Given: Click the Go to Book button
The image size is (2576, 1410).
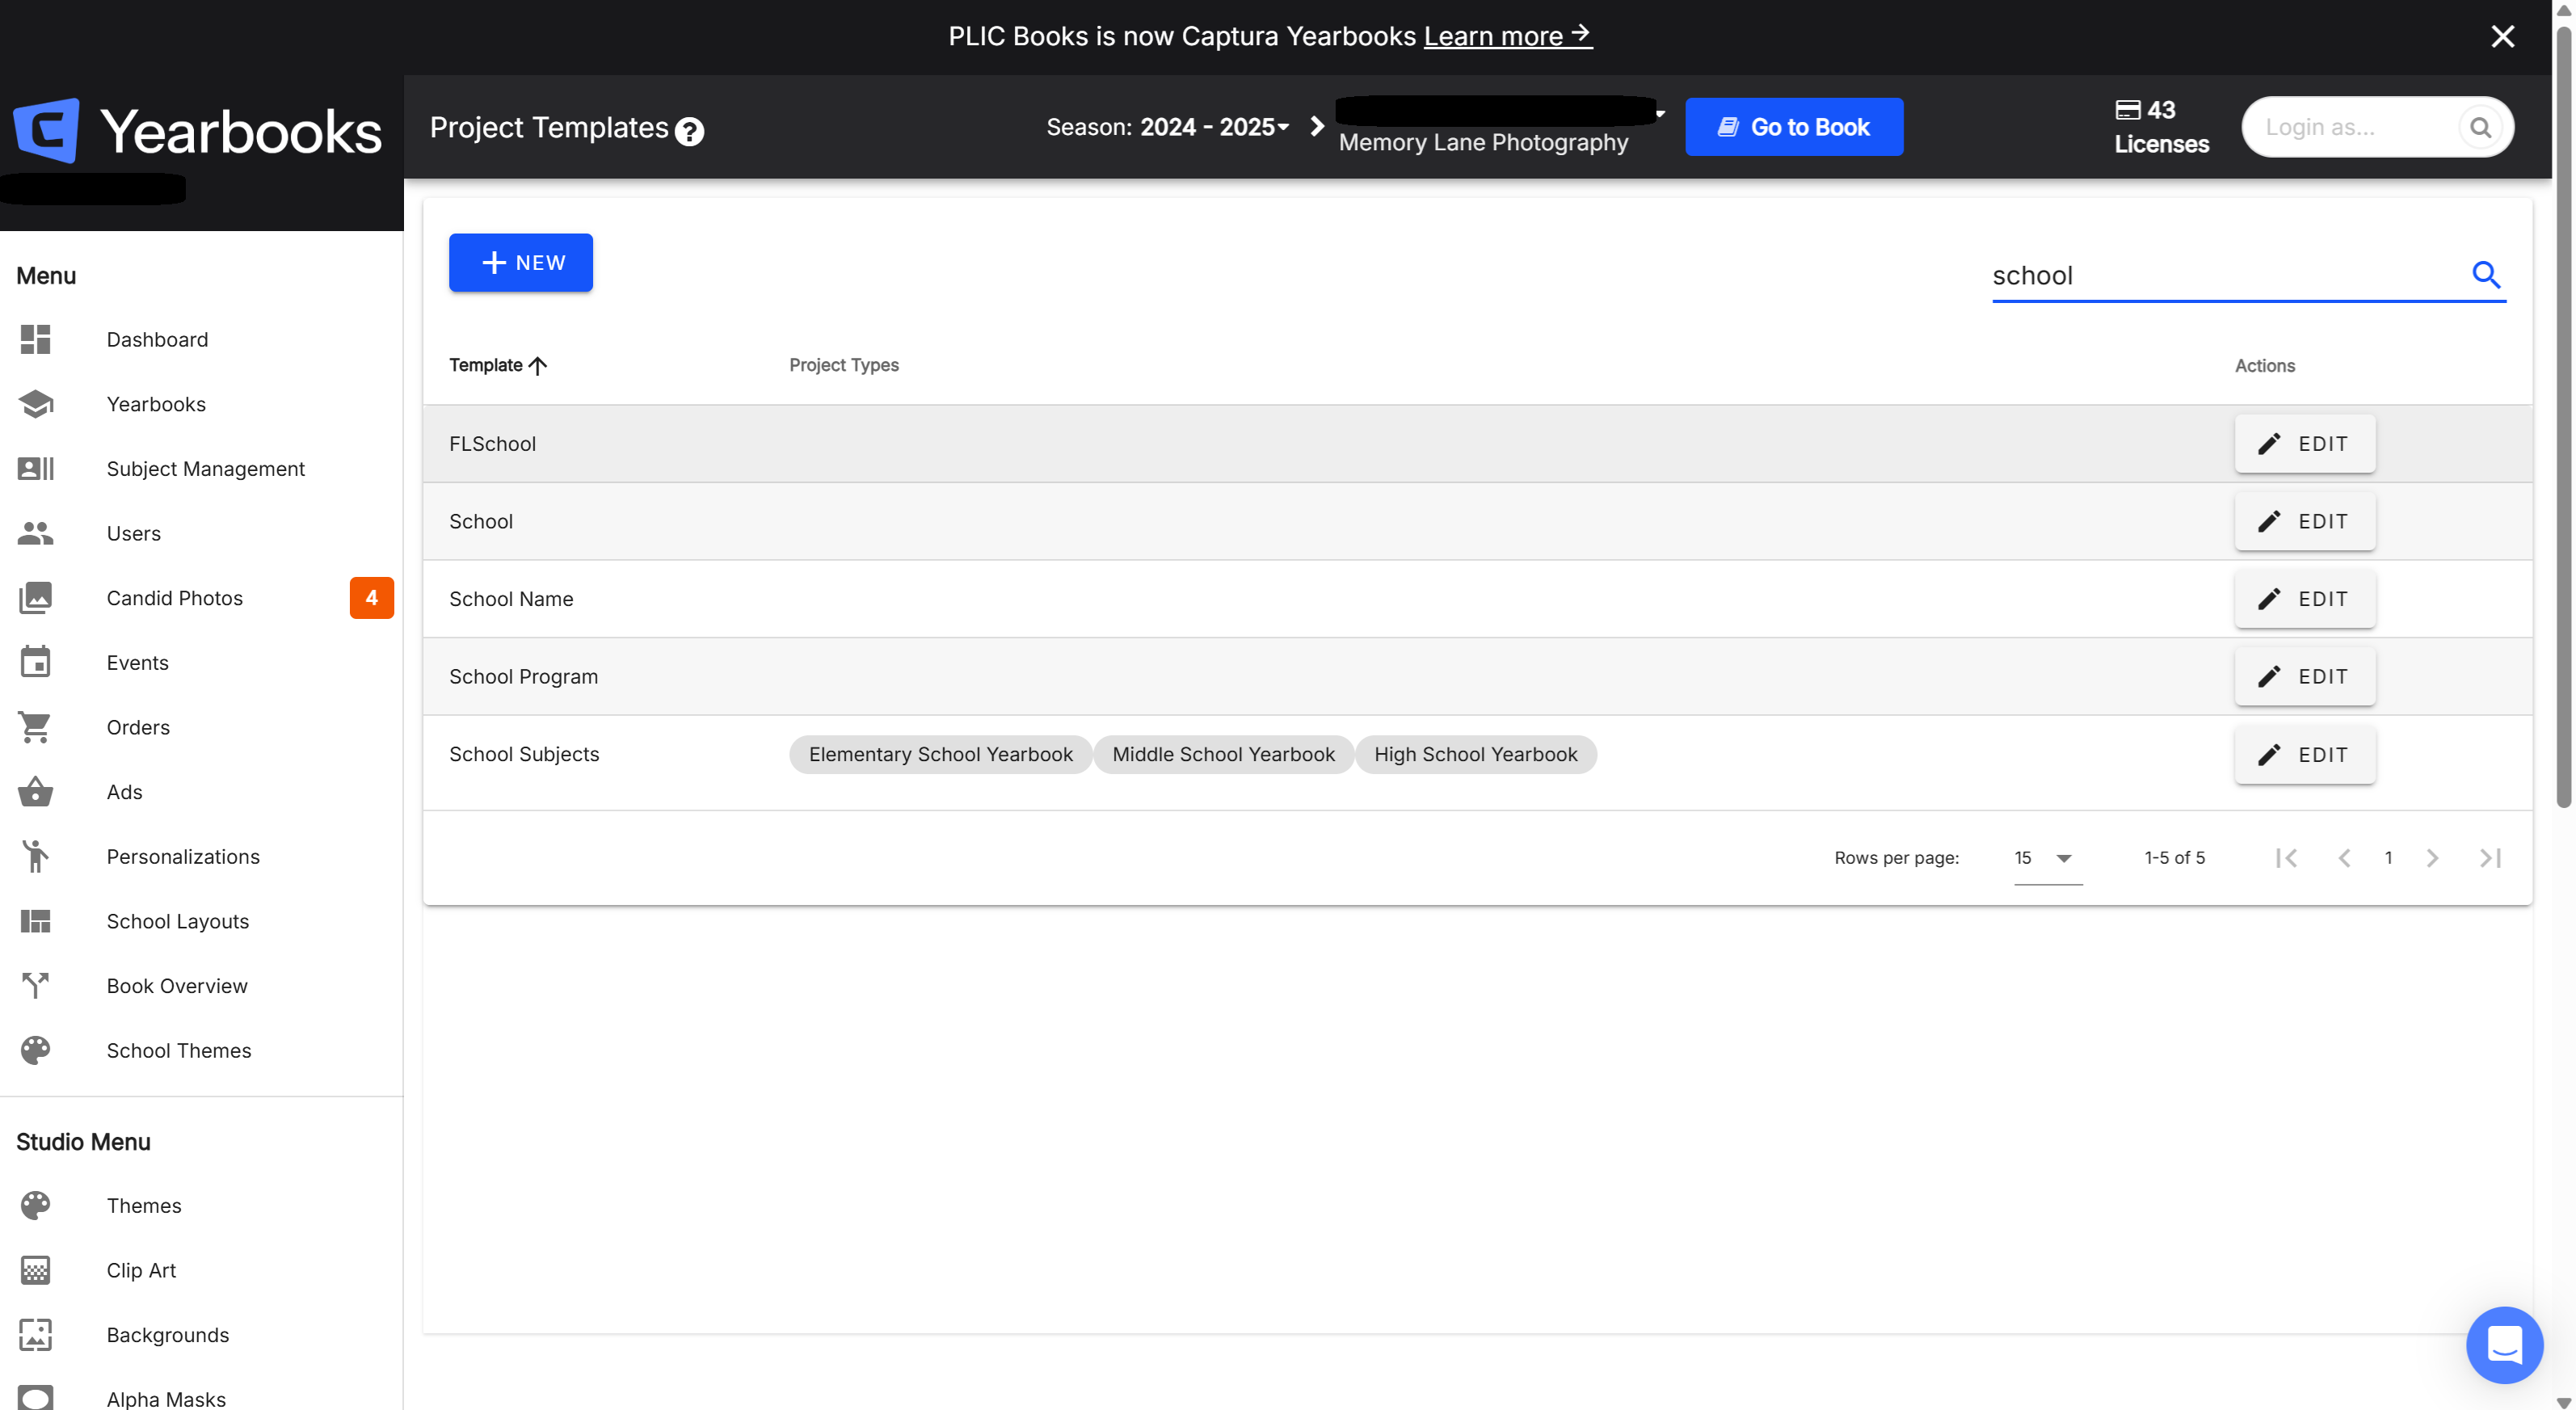Looking at the screenshot, I should tap(1794, 127).
